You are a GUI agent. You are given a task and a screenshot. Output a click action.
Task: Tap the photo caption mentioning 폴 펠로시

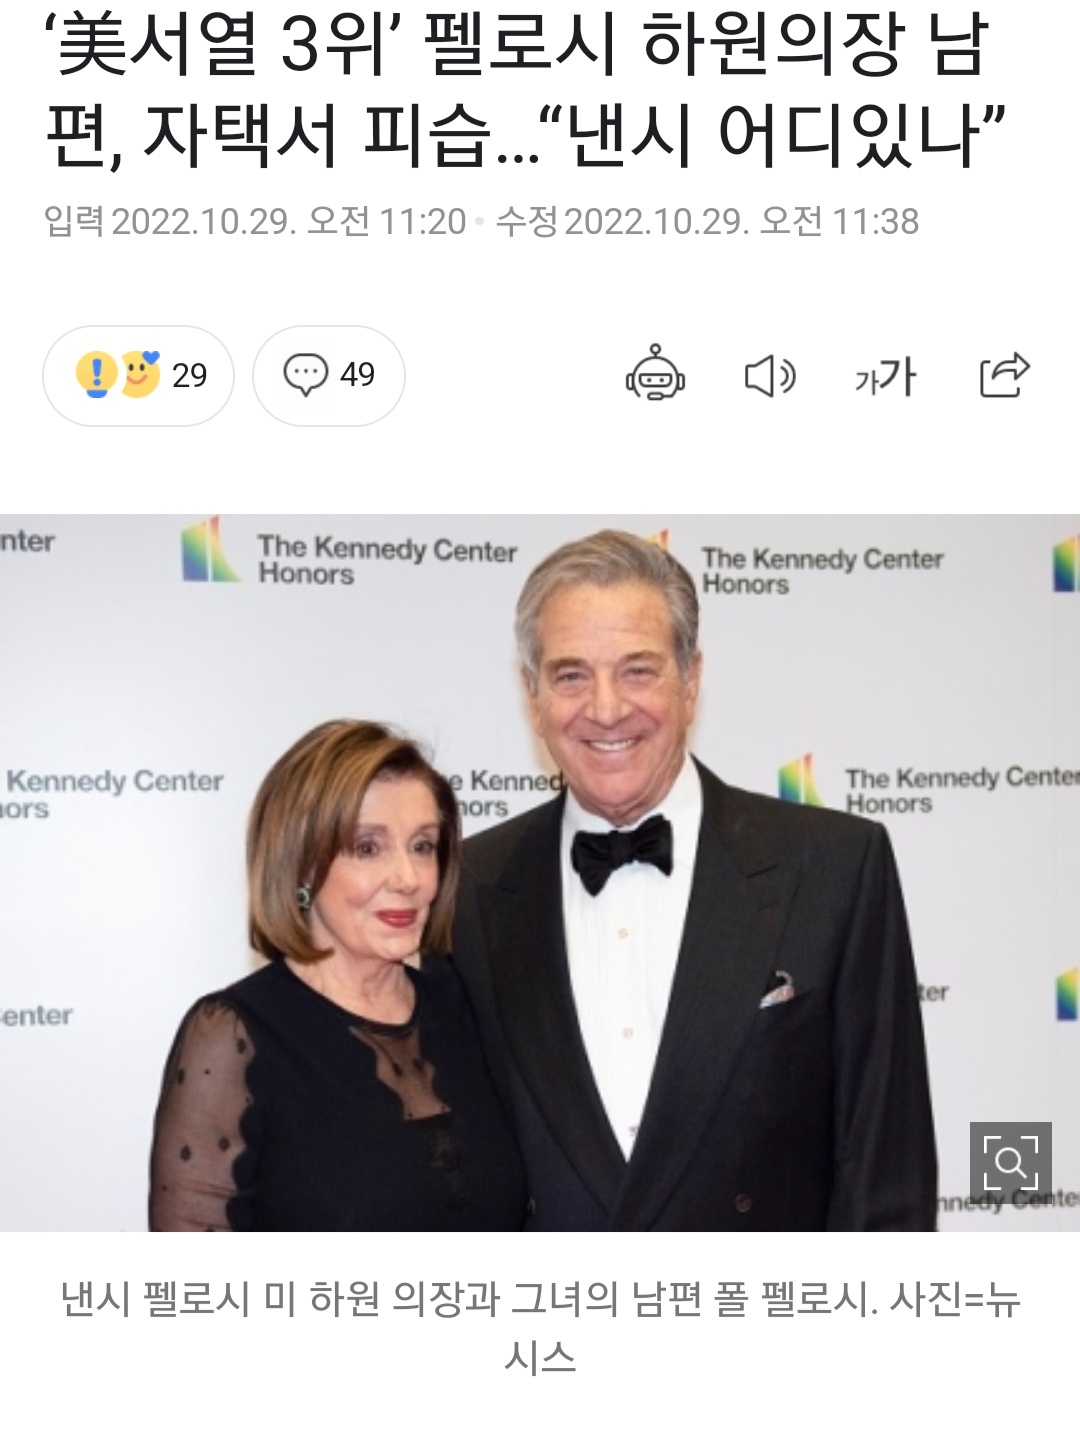(540, 1327)
